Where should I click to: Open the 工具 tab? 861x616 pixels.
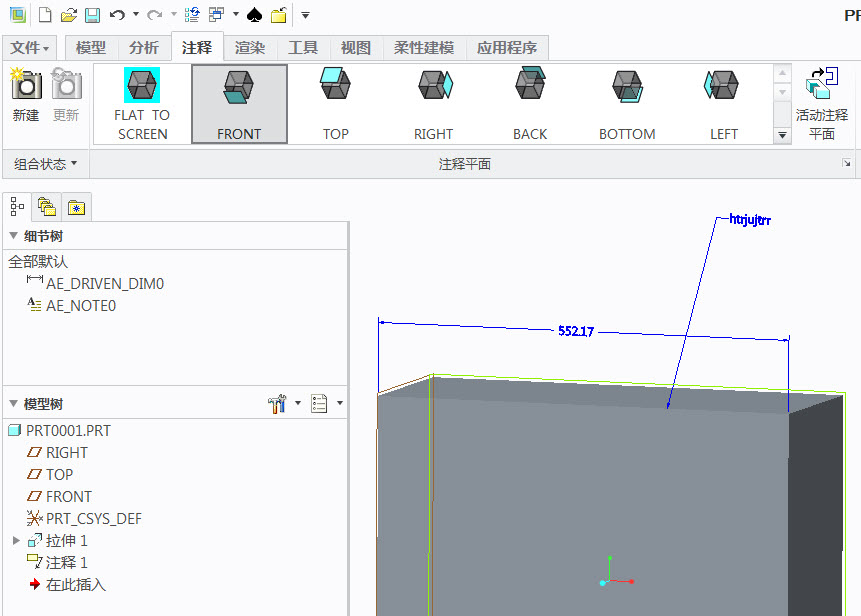pos(303,48)
